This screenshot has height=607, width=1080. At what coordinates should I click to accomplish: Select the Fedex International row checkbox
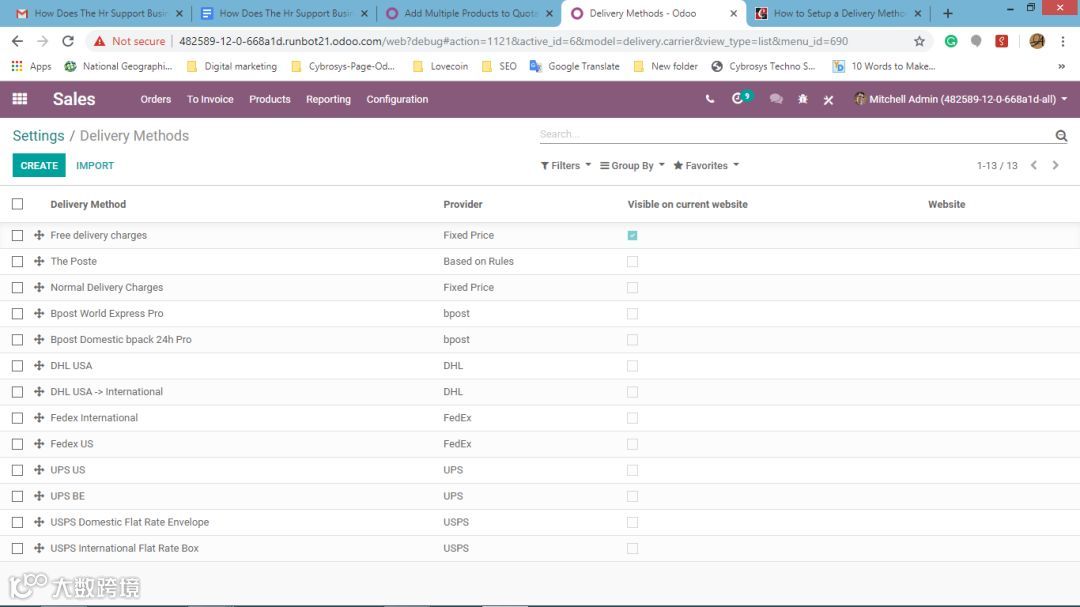coord(17,418)
